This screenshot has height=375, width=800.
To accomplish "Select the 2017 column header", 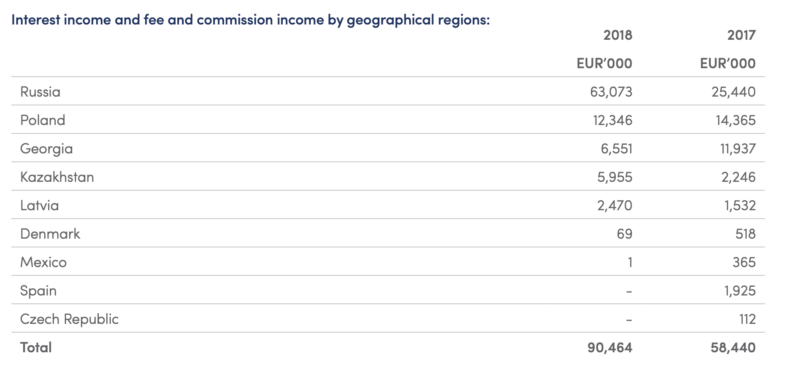I will point(741,35).
